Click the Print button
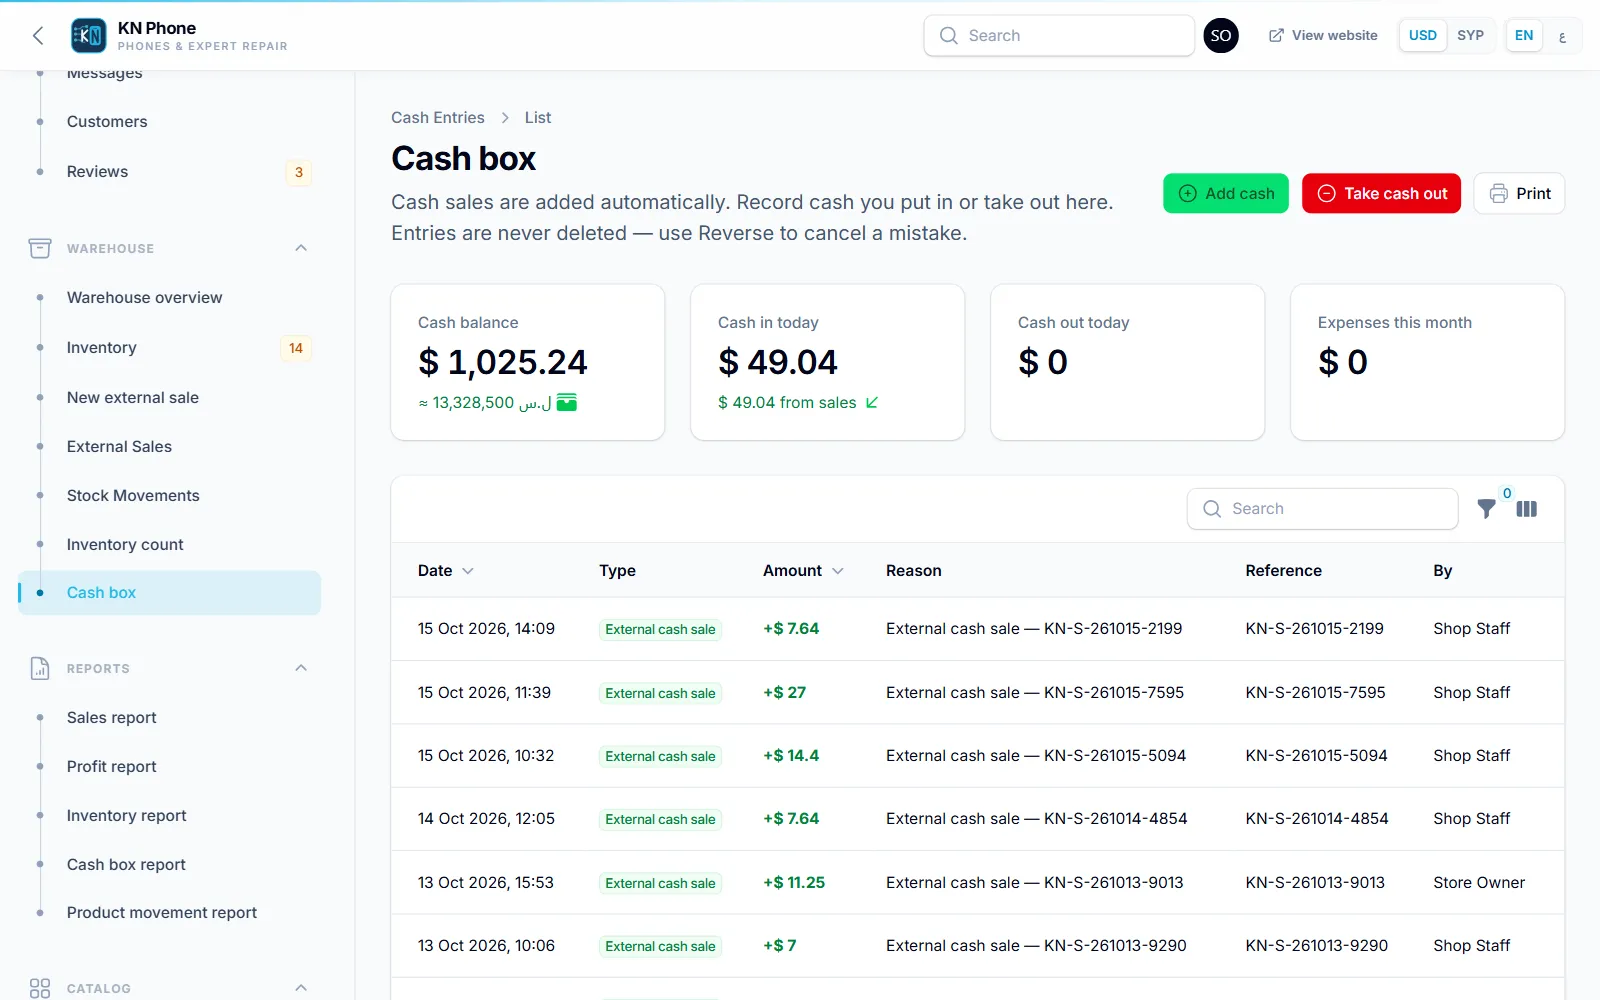 tap(1519, 193)
